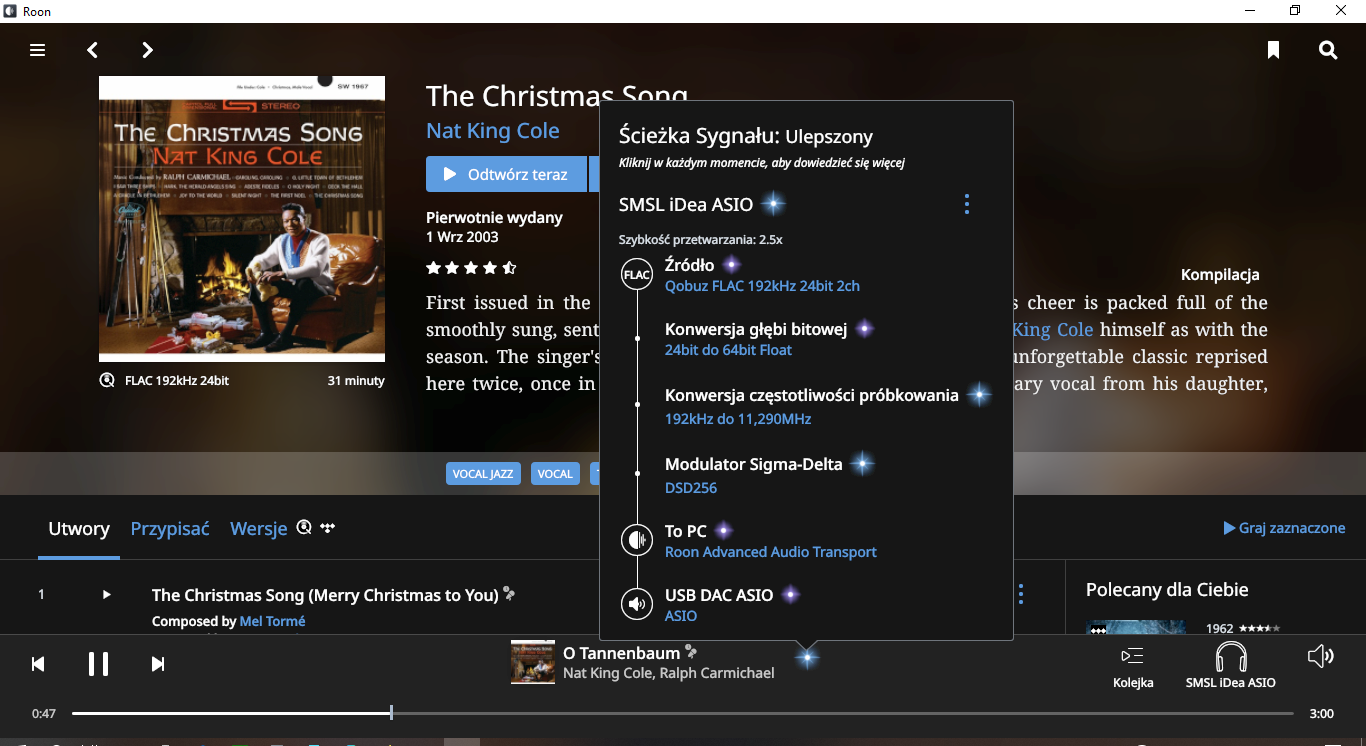1366x746 pixels.
Task: Click 24bit do 64bit Float value
Action: point(728,350)
